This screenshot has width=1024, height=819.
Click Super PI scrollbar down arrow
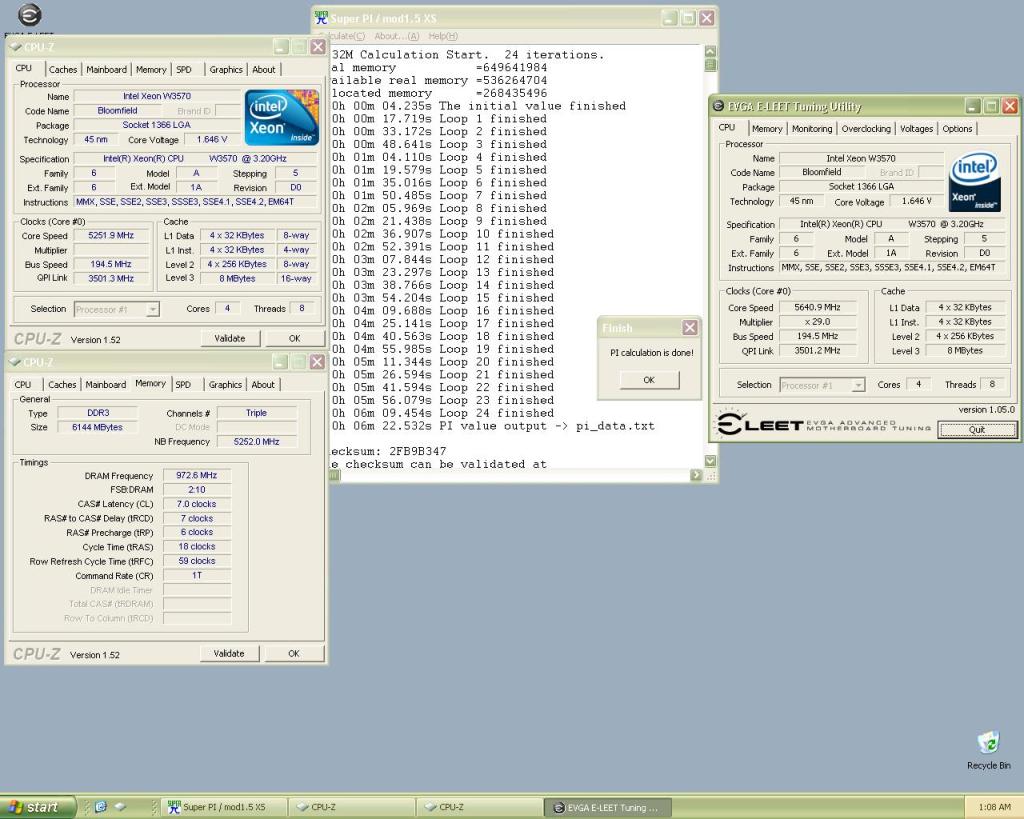click(710, 461)
